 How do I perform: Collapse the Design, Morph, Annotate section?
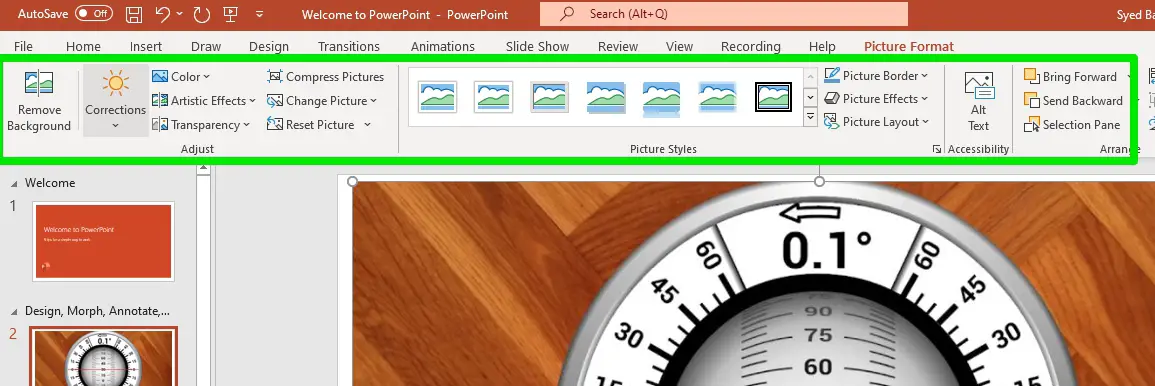[15, 311]
